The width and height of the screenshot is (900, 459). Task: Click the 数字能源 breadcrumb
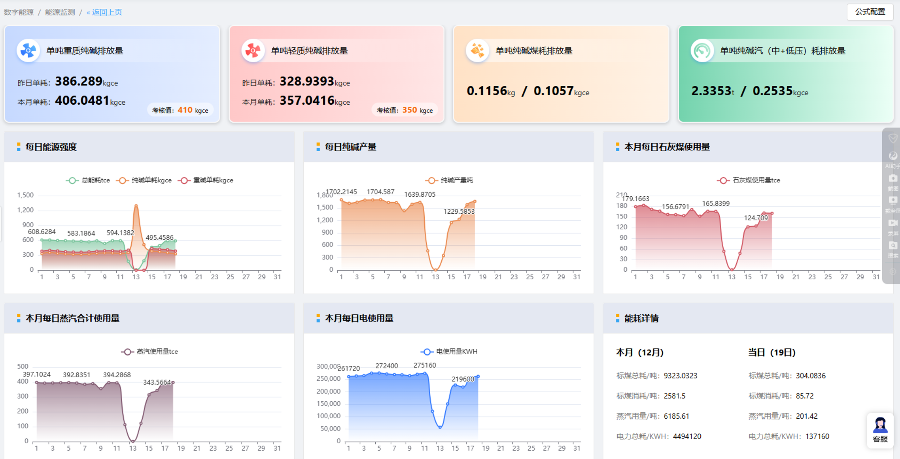click(x=18, y=11)
